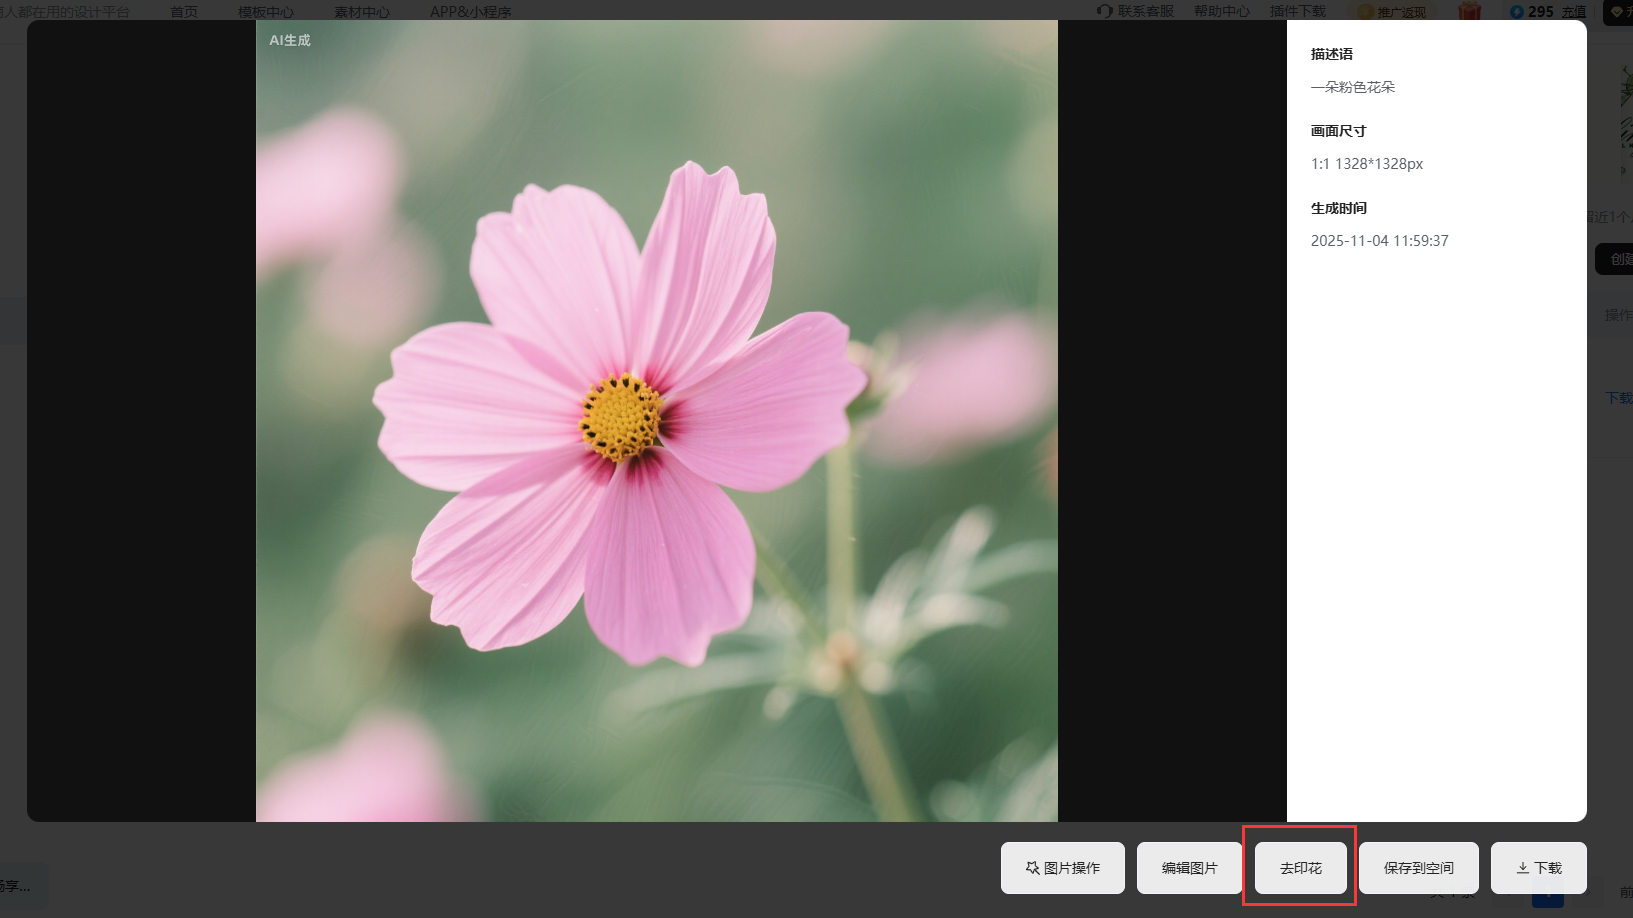Open the 图片操作 image actions button
1633x918 pixels.
(1062, 868)
